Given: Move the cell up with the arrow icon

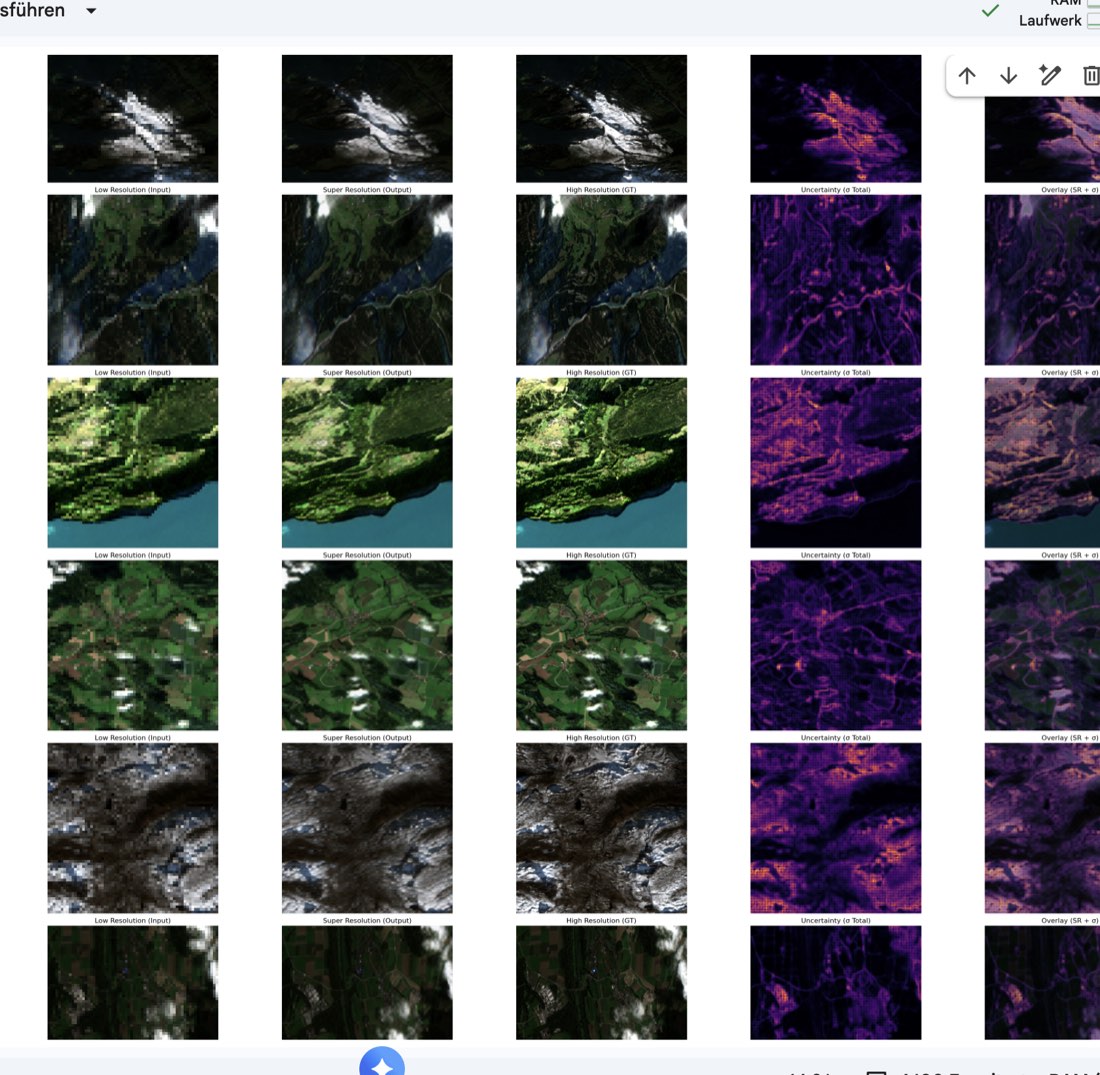Looking at the screenshot, I should (x=967, y=76).
